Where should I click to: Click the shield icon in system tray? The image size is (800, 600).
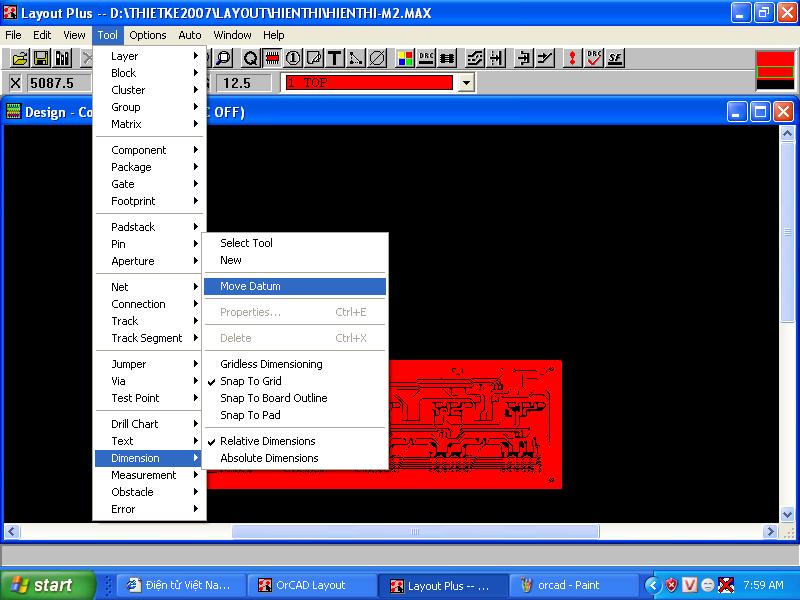coord(671,585)
